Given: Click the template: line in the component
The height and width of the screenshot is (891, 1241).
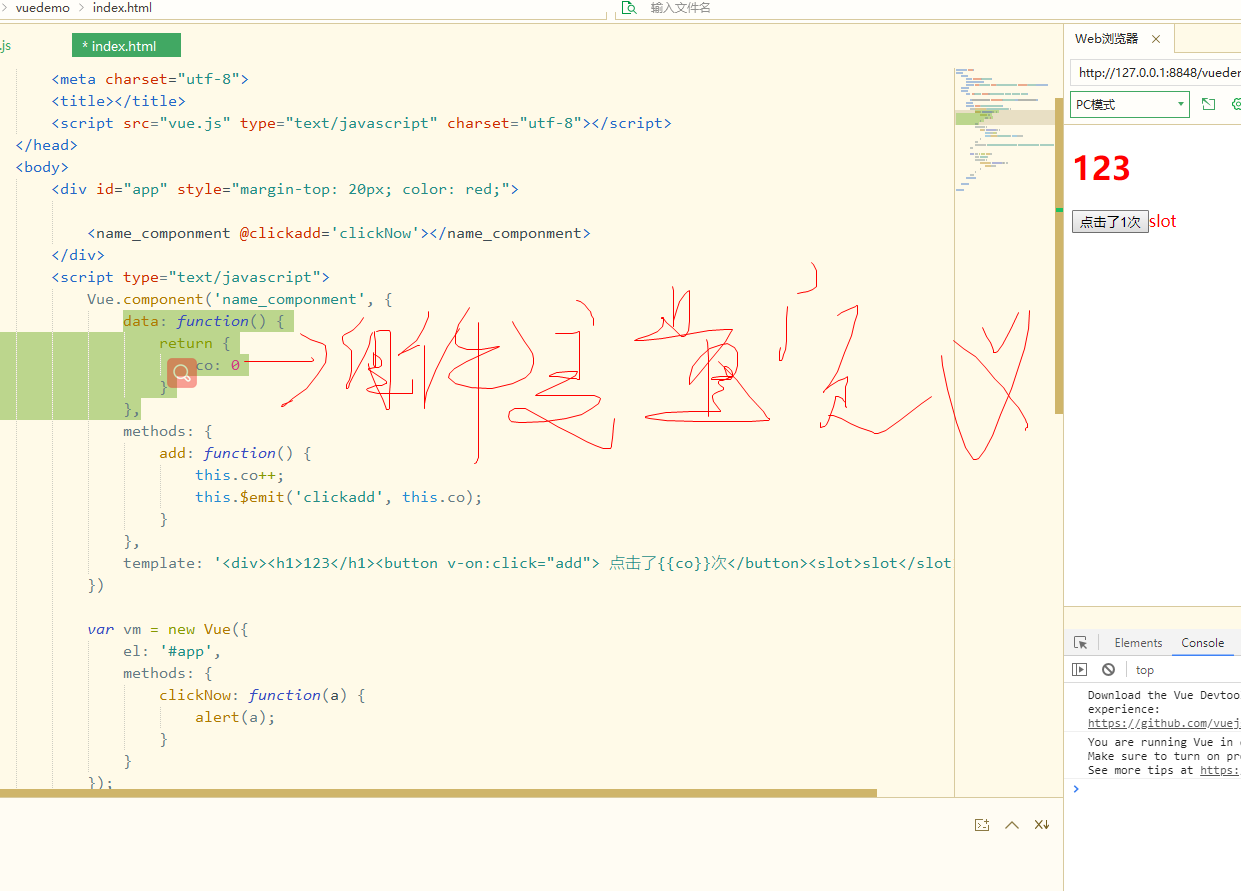Looking at the screenshot, I should [537, 563].
